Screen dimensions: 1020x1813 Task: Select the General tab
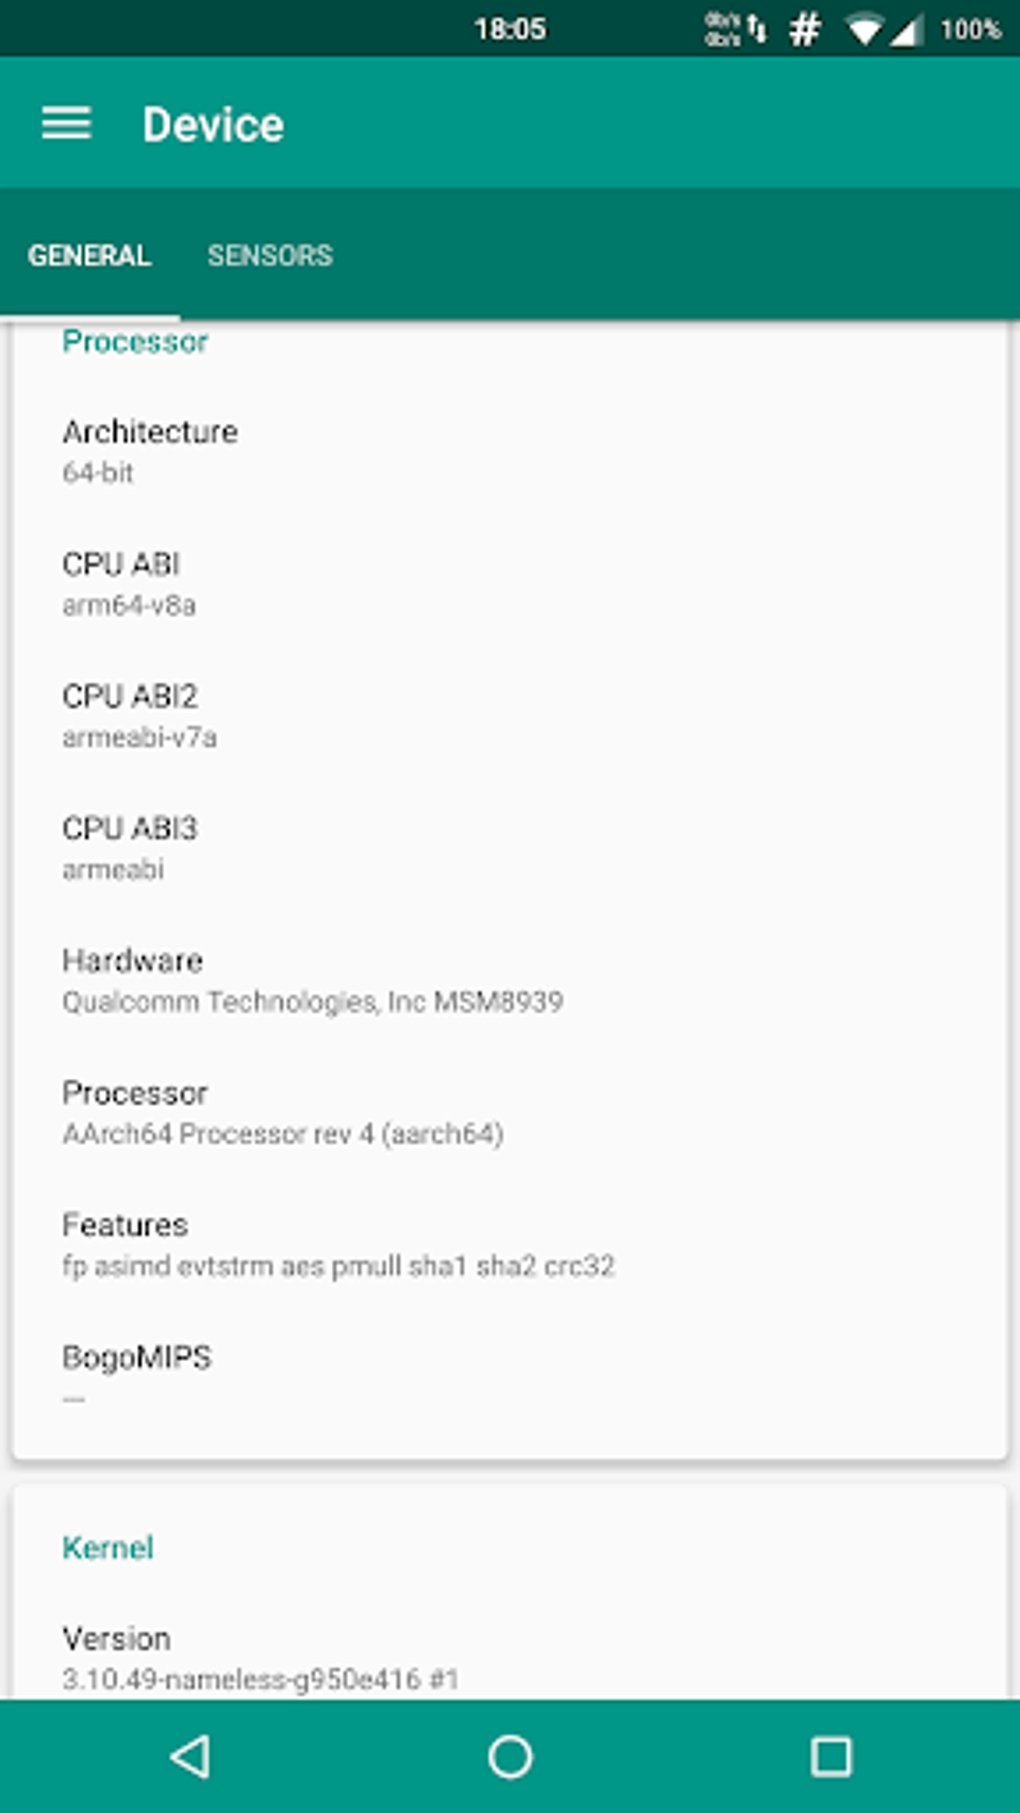tap(90, 256)
